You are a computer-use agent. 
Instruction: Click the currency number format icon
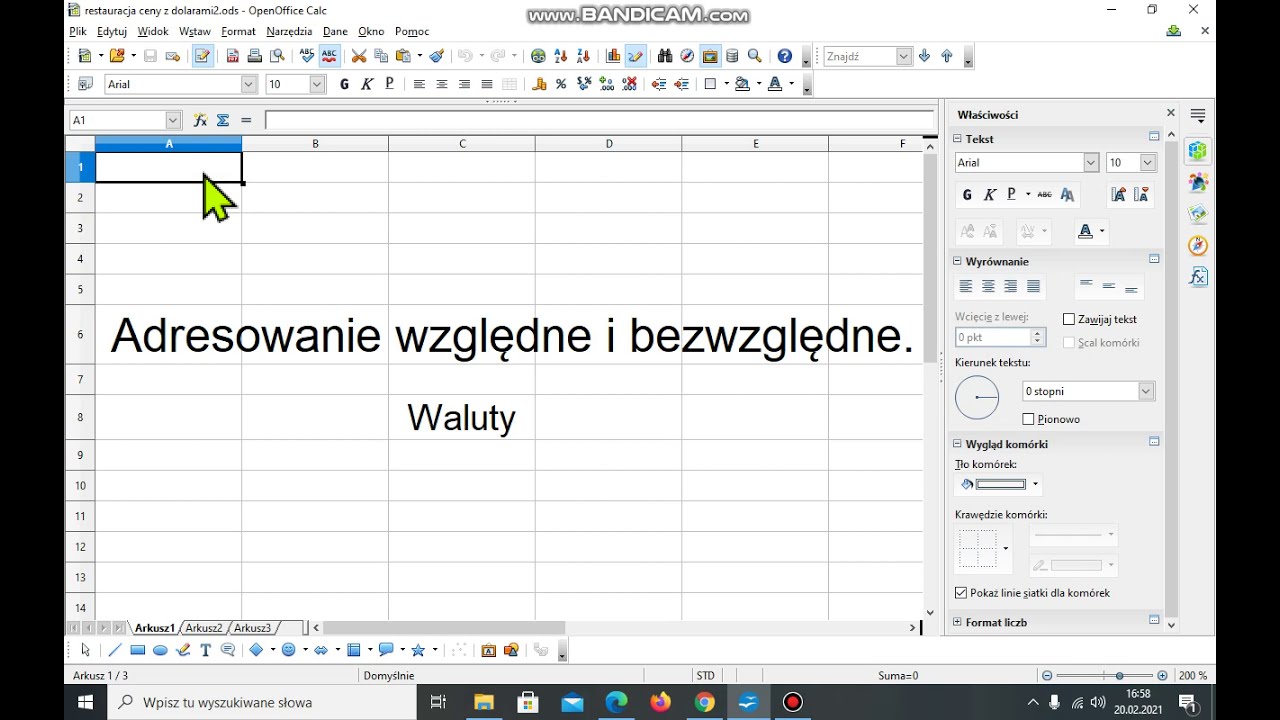click(539, 84)
